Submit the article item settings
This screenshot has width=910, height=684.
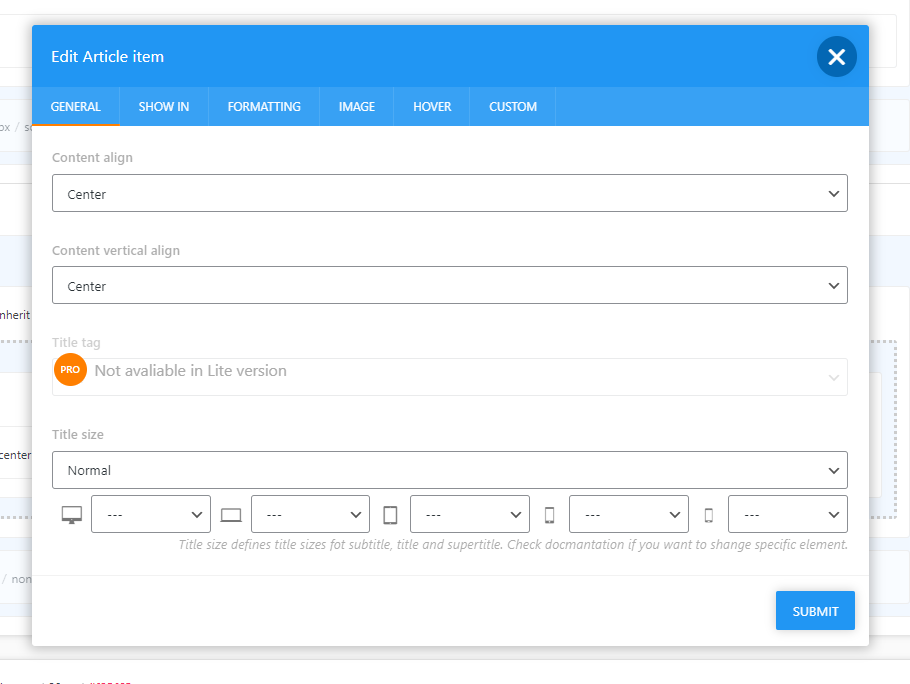815,611
